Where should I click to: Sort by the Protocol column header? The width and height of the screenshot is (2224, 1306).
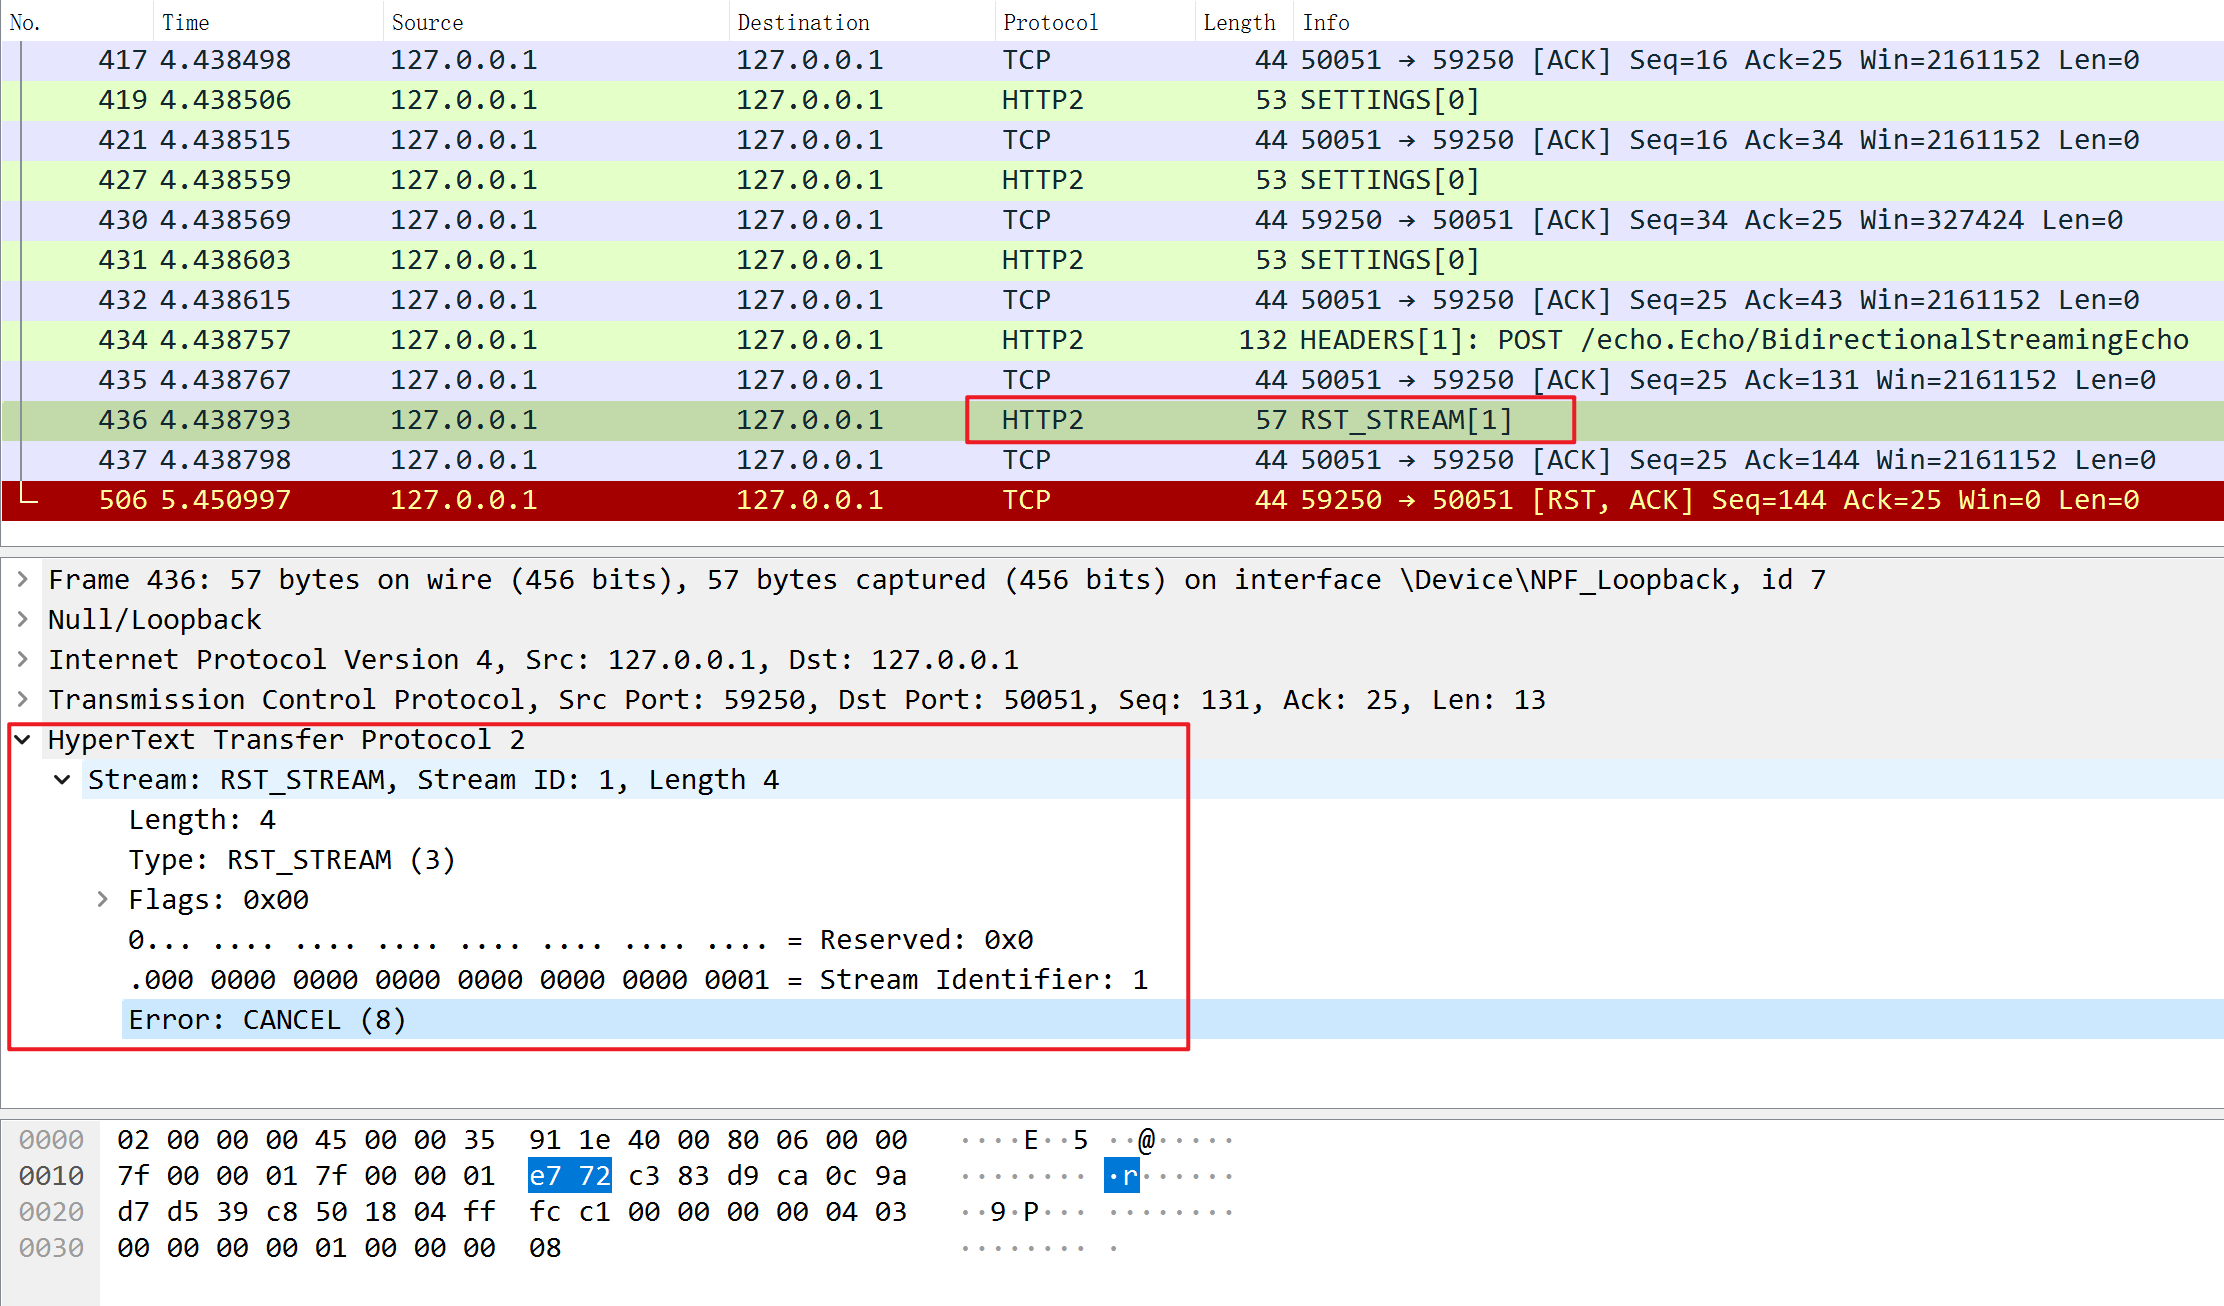[x=1050, y=22]
